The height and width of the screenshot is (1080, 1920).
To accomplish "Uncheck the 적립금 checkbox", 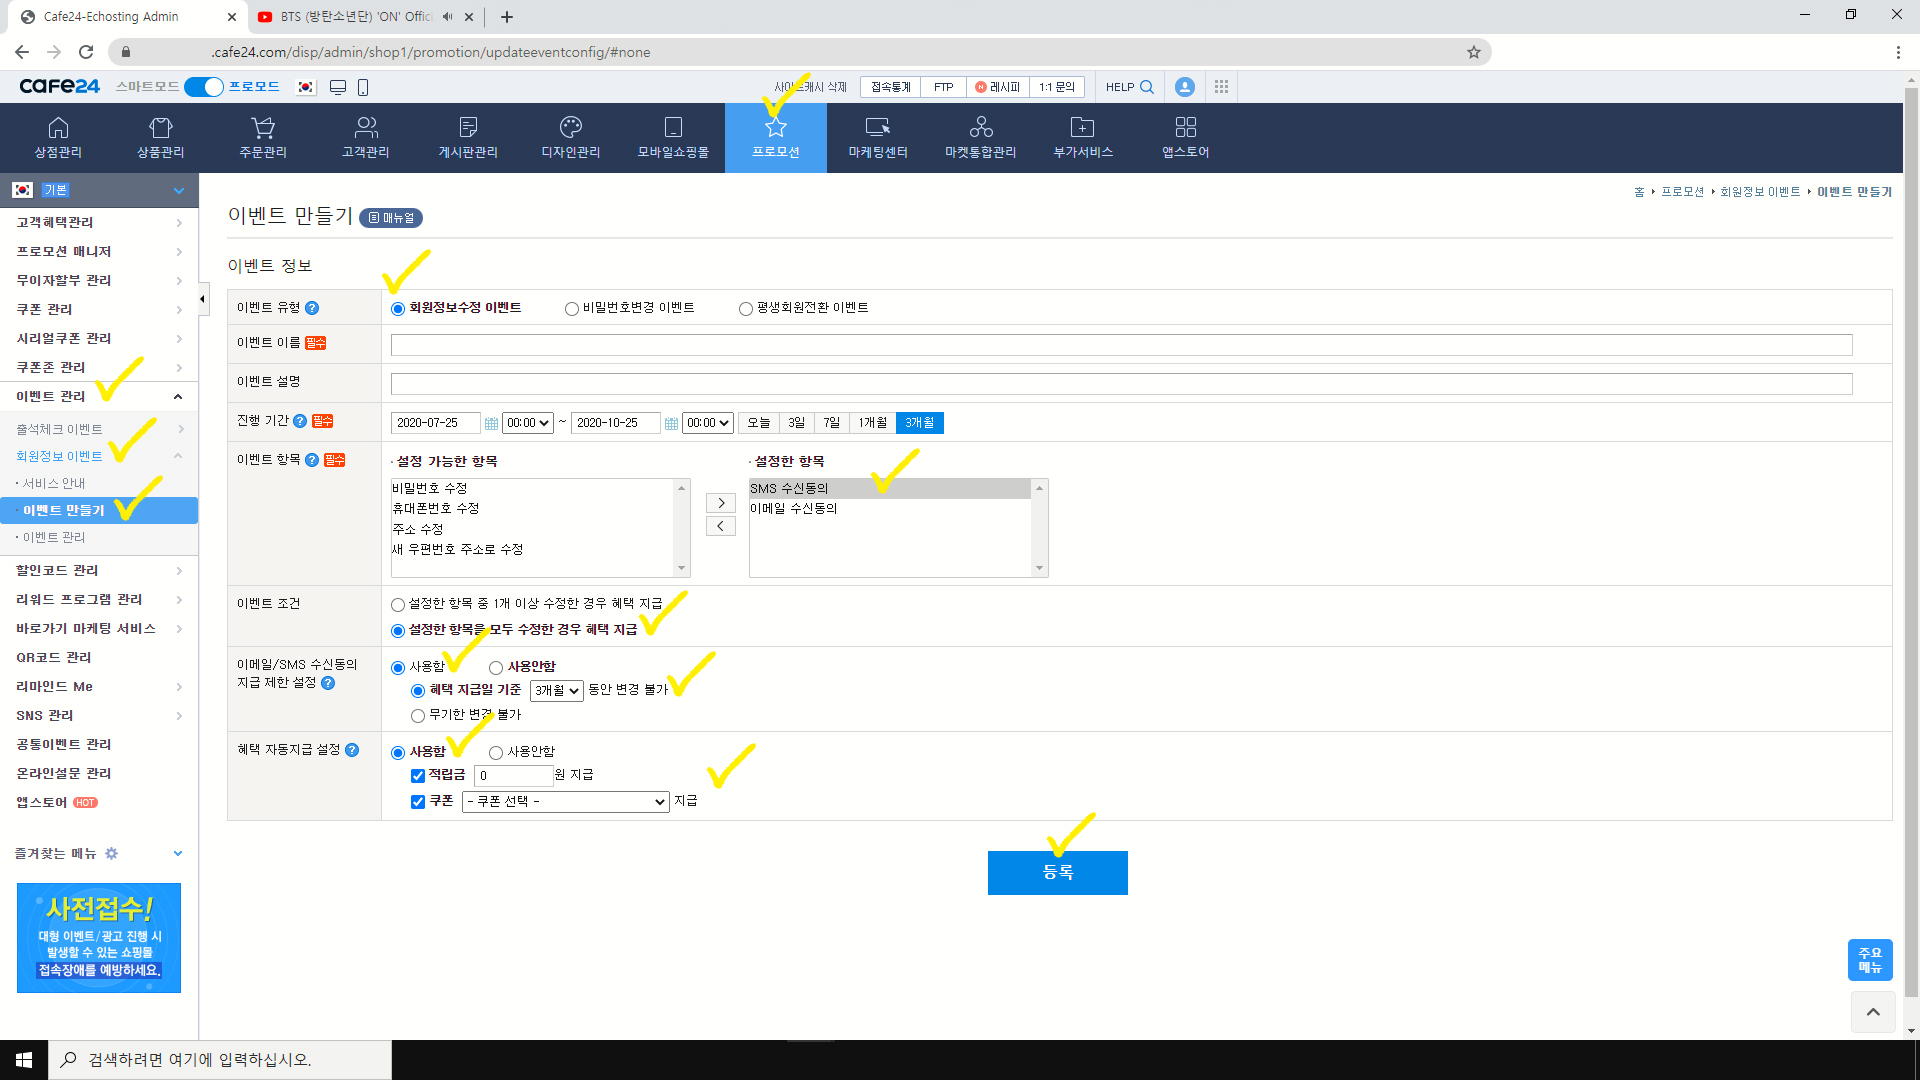I will 418,776.
